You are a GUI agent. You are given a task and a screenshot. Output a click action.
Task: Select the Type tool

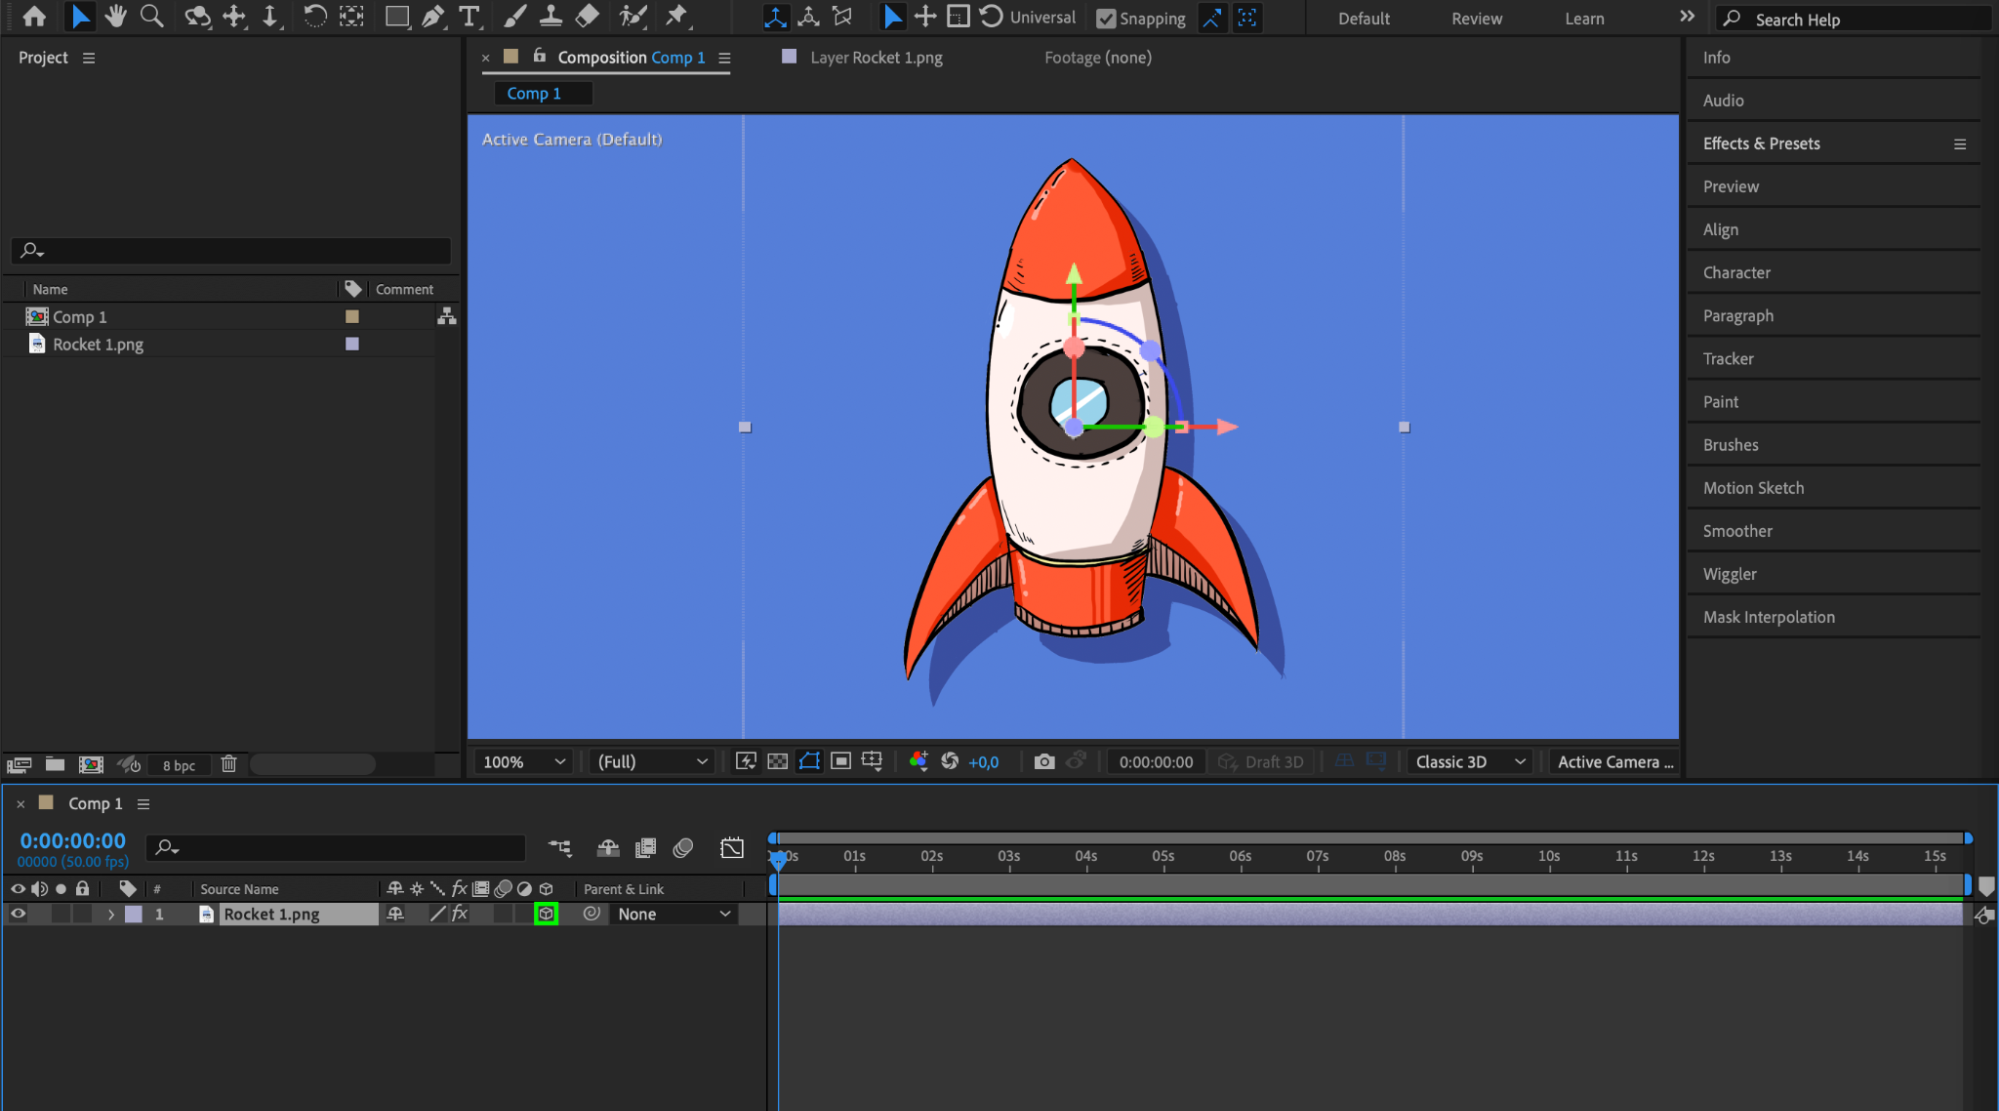click(x=468, y=16)
